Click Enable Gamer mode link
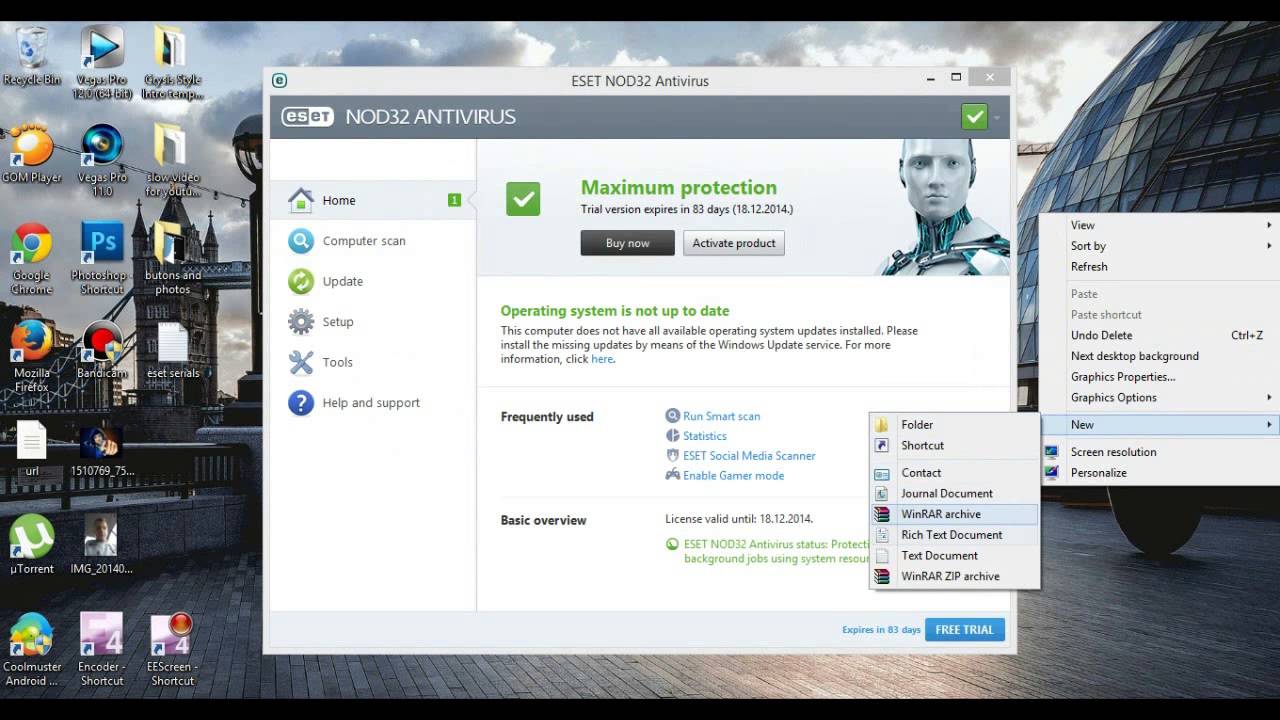The image size is (1280, 720). (733, 476)
